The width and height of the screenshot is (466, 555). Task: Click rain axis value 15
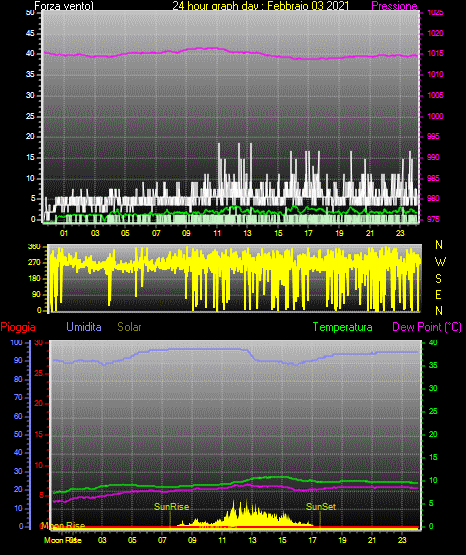39,434
